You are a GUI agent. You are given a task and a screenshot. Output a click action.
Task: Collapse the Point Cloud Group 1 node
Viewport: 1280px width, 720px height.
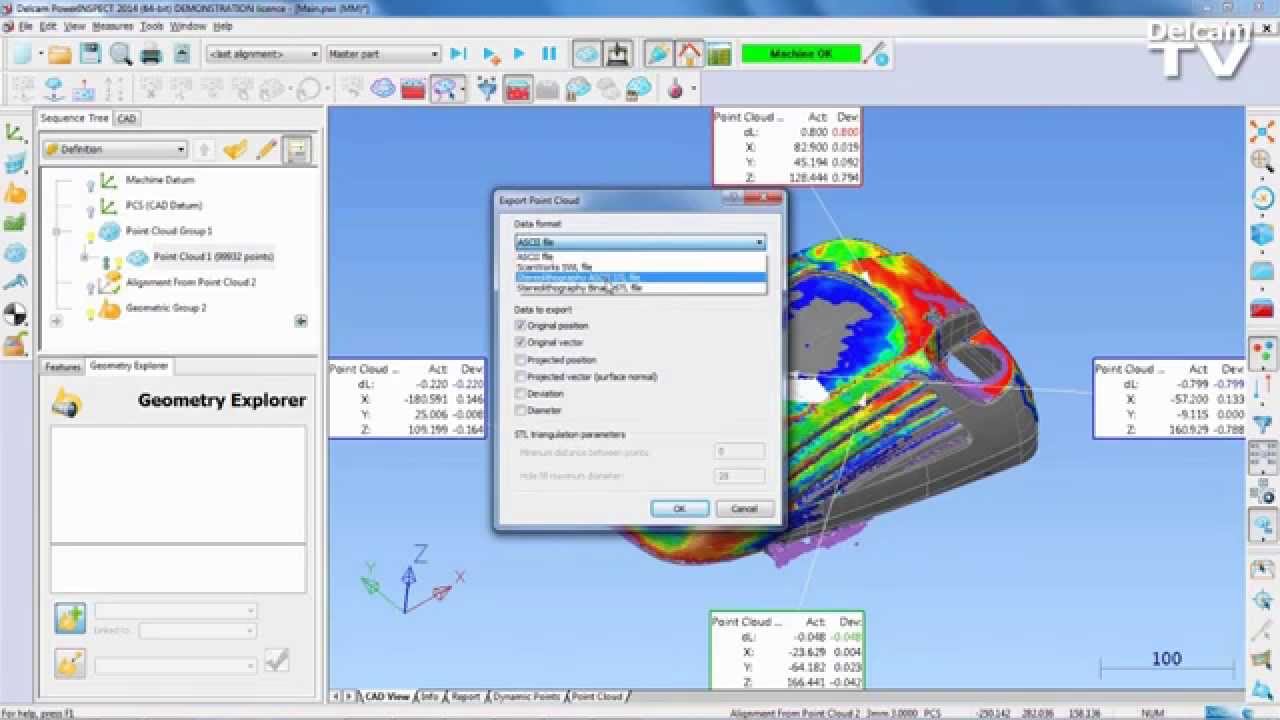[57, 231]
